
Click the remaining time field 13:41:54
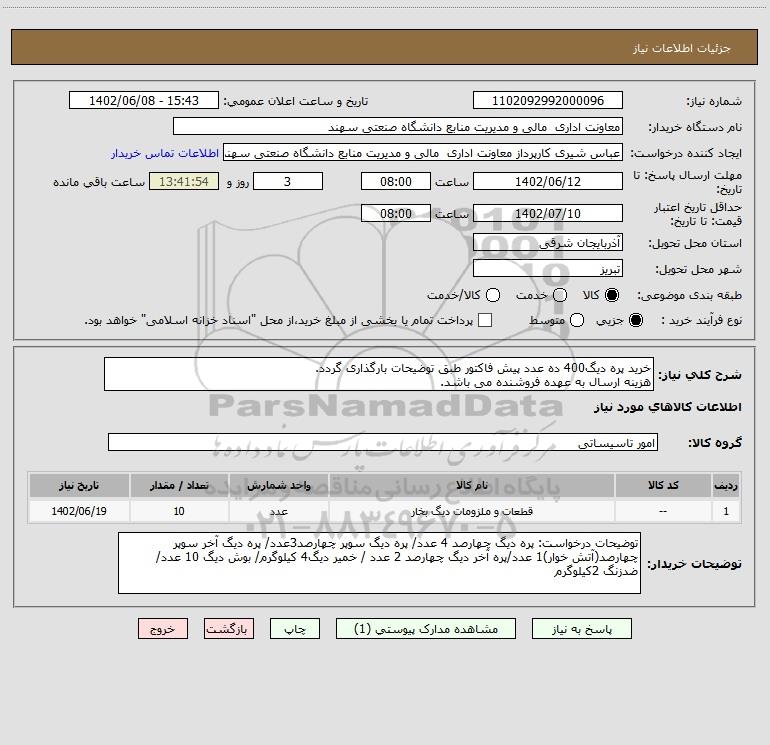click(x=184, y=181)
